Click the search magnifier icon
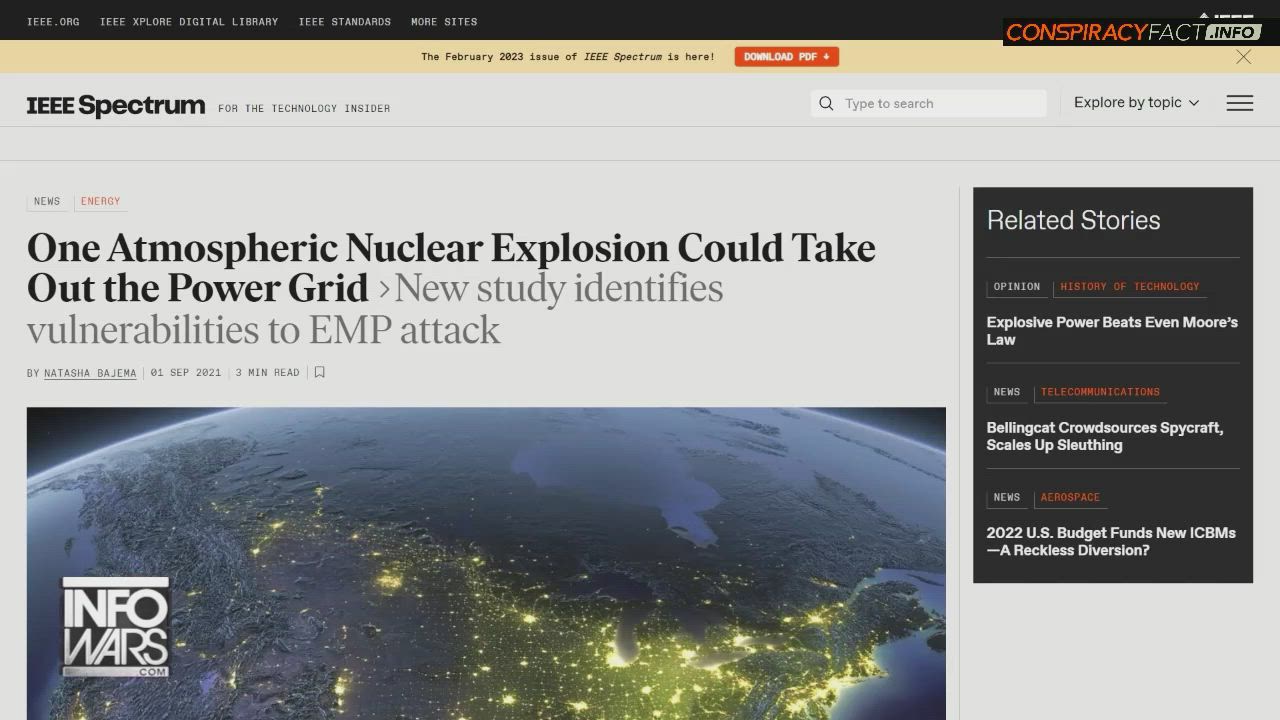Screen dimensions: 1280x720 pos(826,103)
